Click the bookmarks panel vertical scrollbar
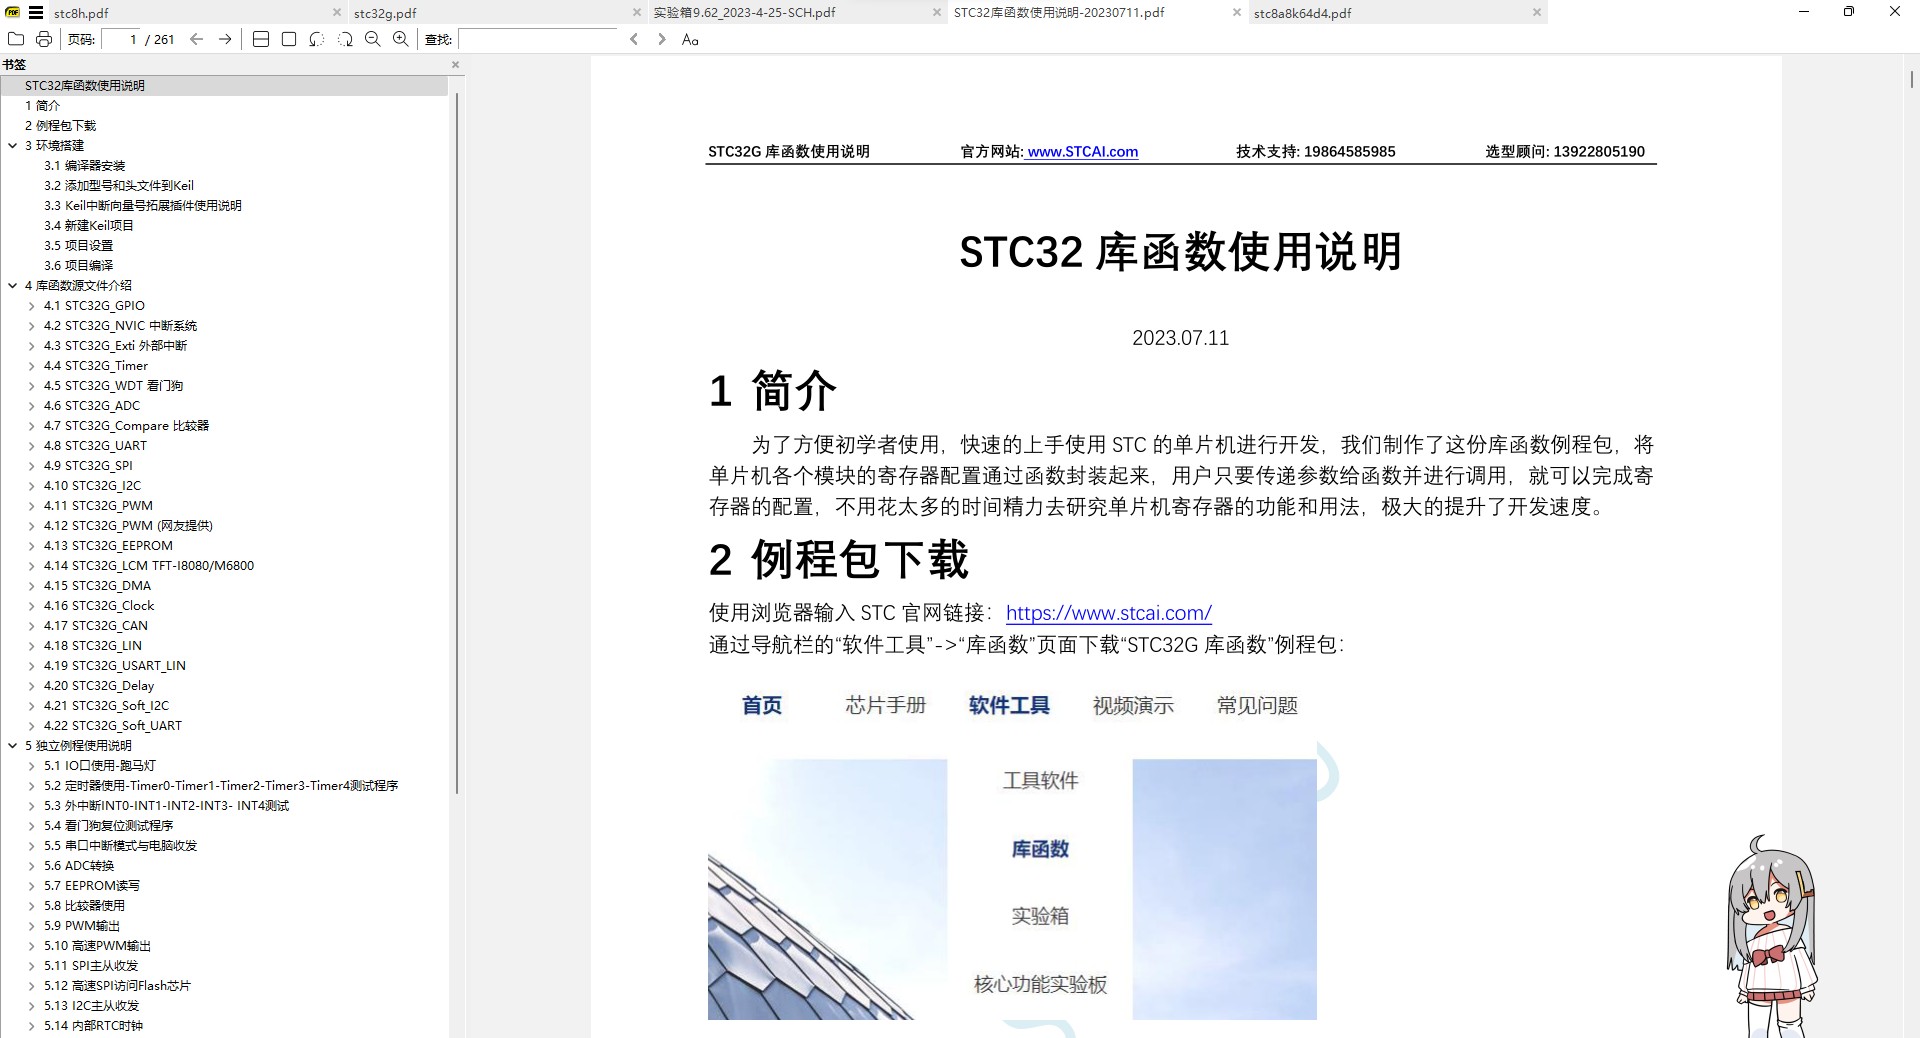 pos(457,443)
